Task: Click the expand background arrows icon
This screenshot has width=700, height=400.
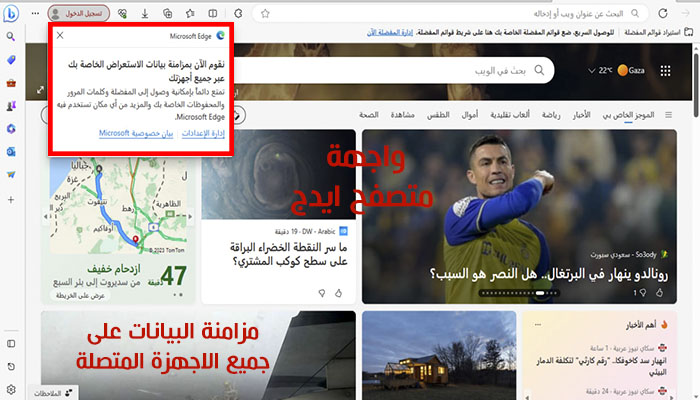Action: pos(40,90)
